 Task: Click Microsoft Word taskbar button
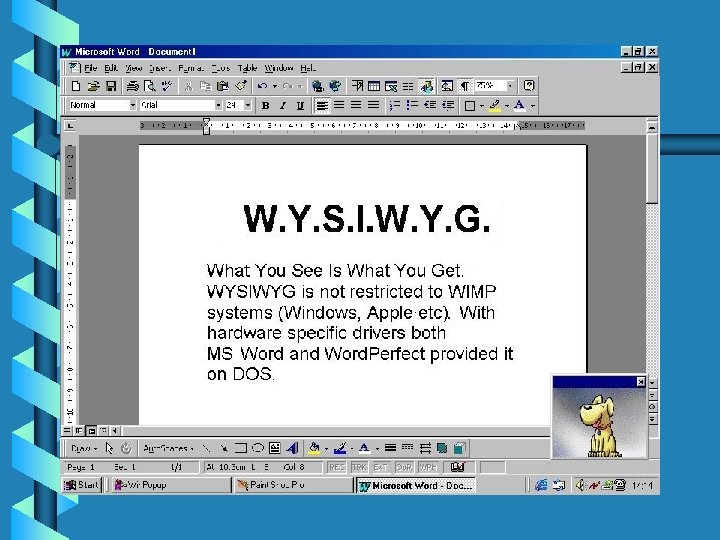click(x=416, y=485)
